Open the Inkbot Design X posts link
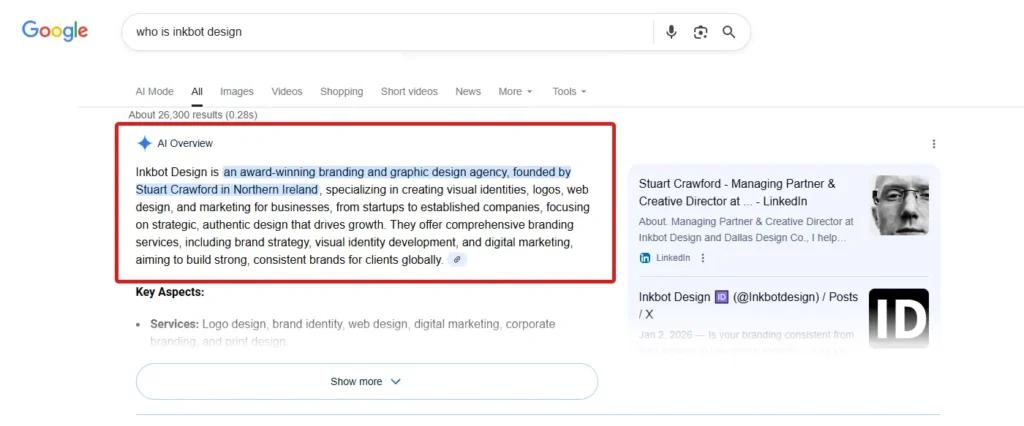This screenshot has width=1024, height=426. 748,304
